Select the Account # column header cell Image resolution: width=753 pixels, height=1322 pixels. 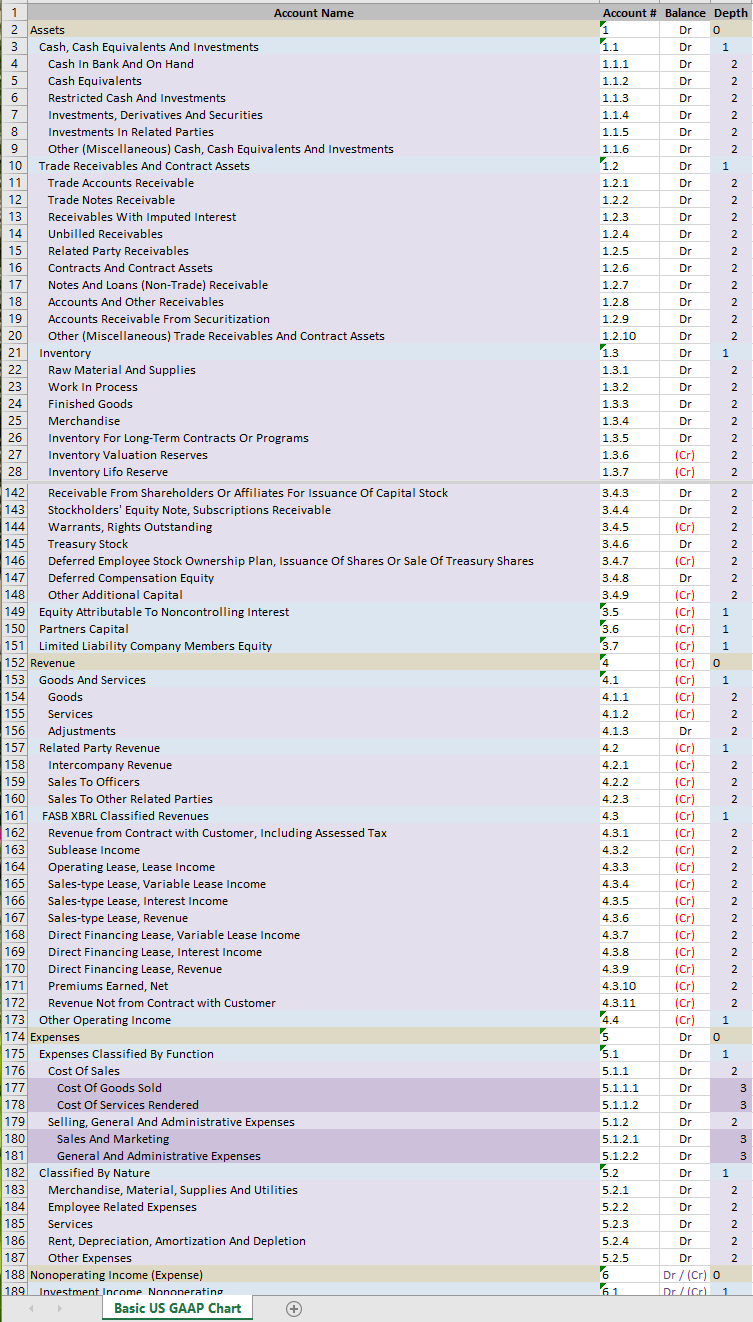629,13
